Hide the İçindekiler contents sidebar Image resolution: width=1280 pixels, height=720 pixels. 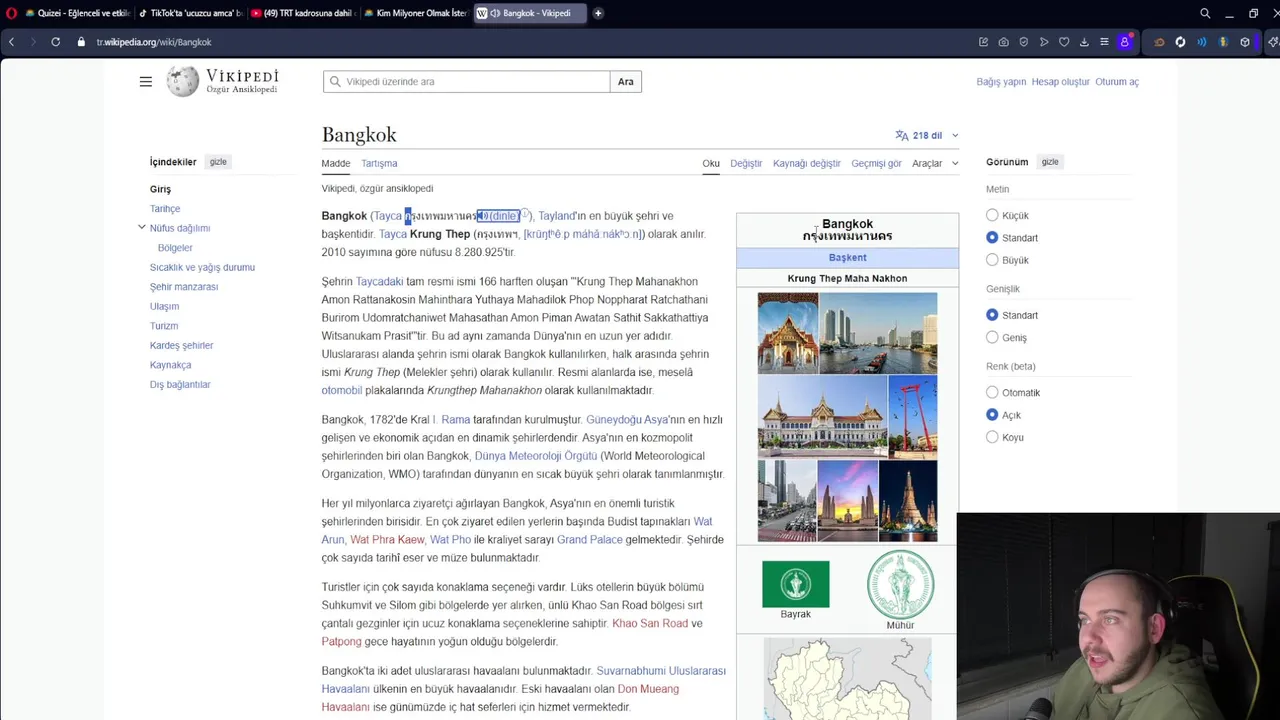click(x=218, y=162)
